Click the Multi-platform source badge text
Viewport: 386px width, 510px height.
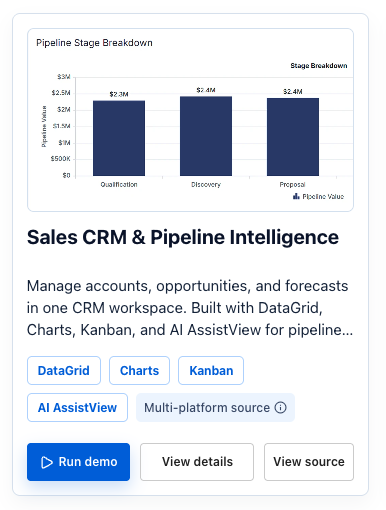pyautogui.click(x=207, y=407)
